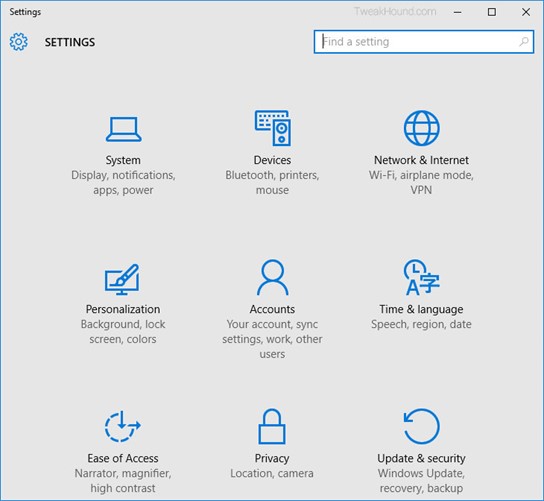Open the Privacy padlock icon
544x501 pixels.
click(272, 426)
